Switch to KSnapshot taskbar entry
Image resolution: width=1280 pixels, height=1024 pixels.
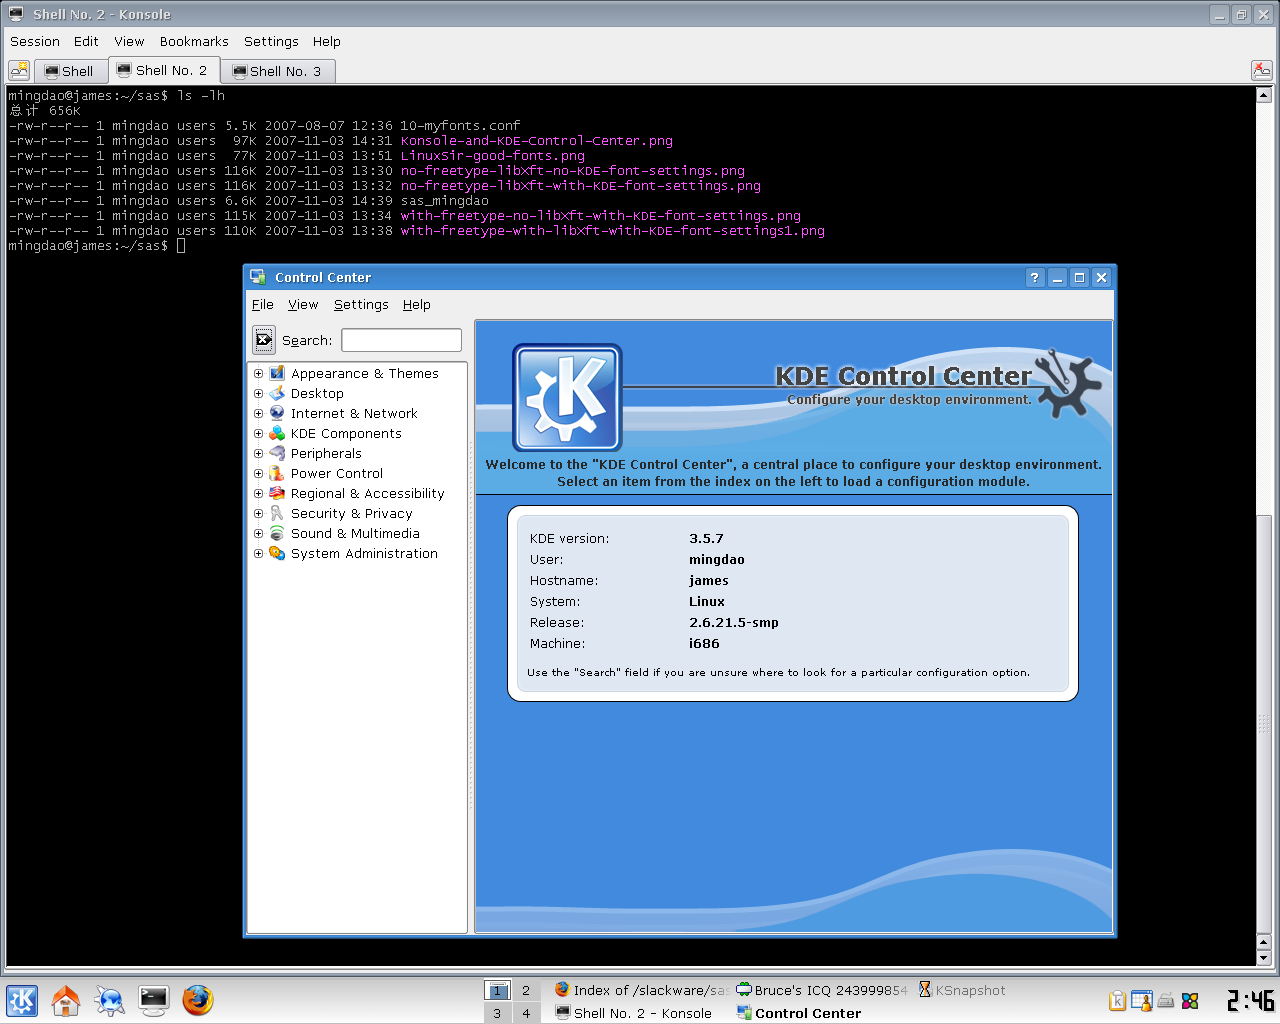962,990
